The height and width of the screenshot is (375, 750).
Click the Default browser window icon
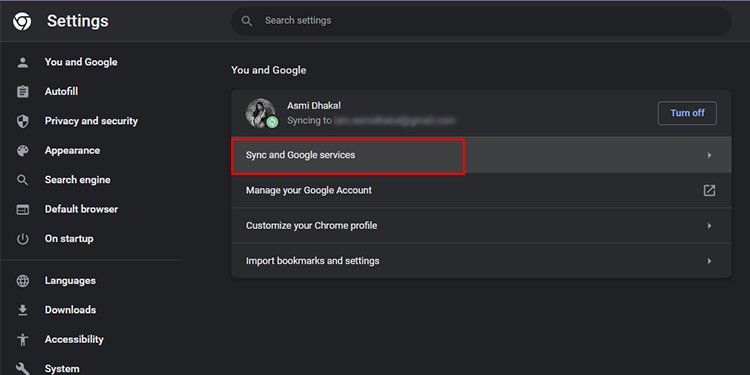coord(22,210)
